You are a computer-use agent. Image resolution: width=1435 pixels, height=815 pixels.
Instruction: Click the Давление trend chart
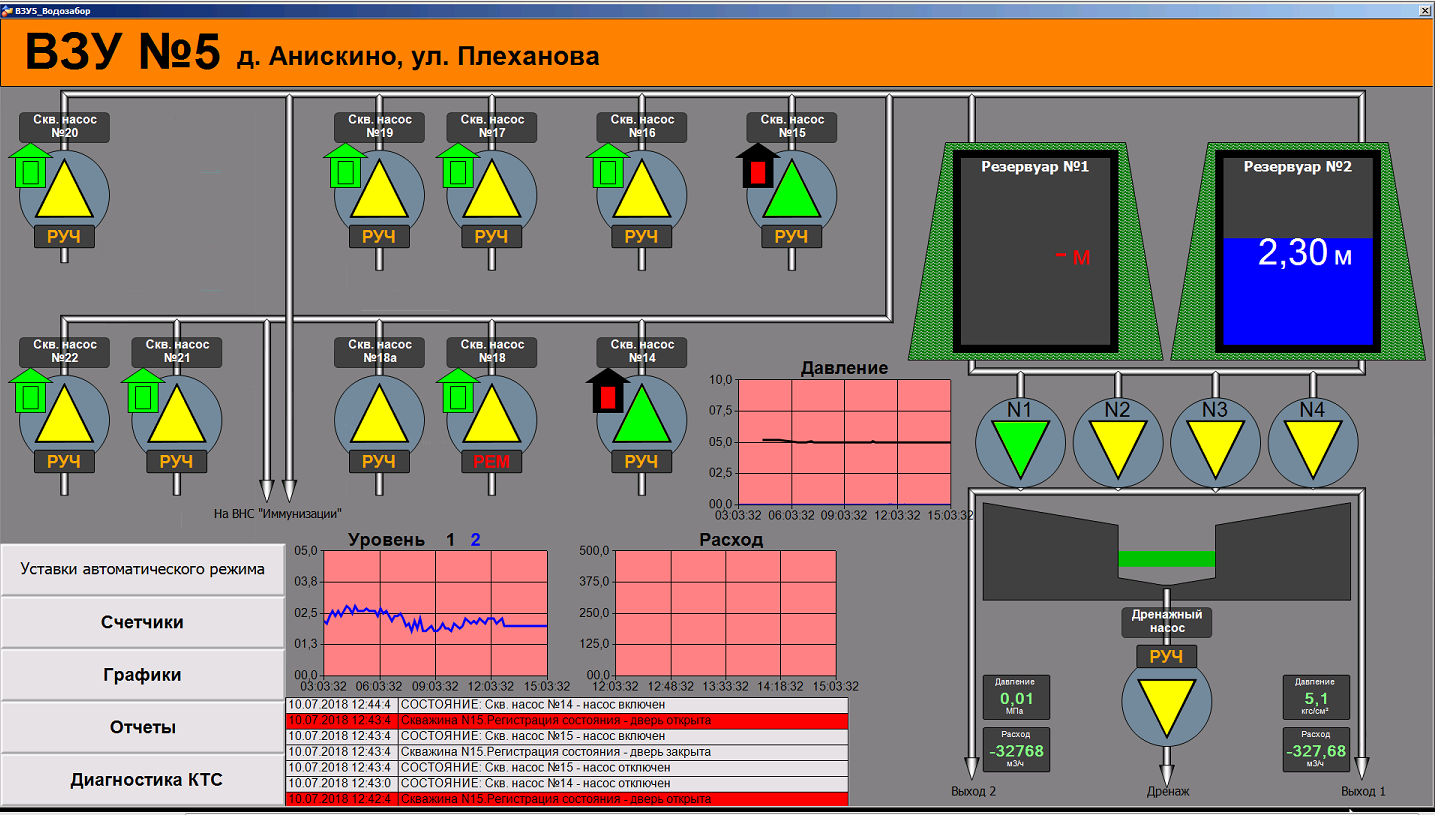tap(844, 441)
